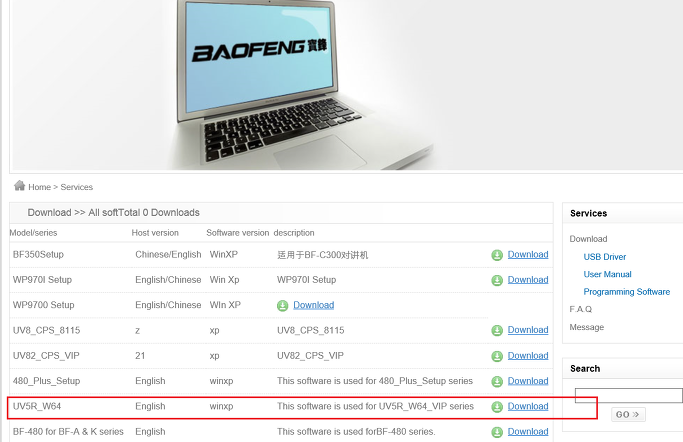The height and width of the screenshot is (442, 683).
Task: Click the GO search button
Action: click(x=628, y=414)
